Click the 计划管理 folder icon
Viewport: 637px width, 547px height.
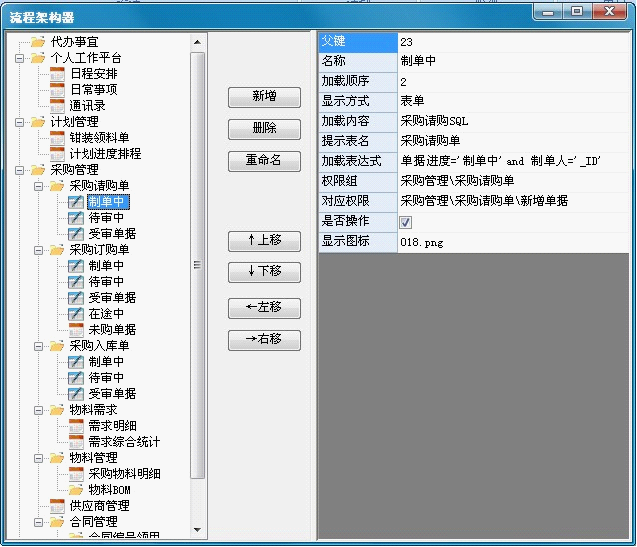tap(38, 122)
